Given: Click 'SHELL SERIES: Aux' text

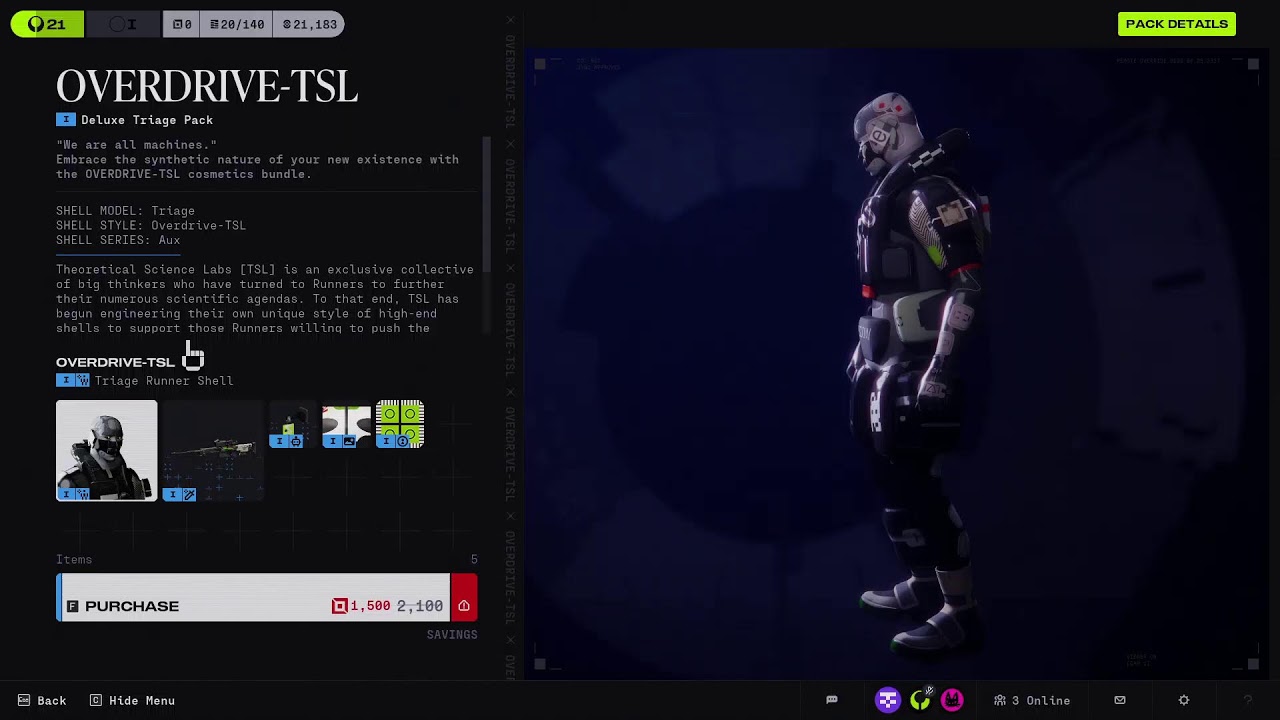Looking at the screenshot, I should [118, 240].
